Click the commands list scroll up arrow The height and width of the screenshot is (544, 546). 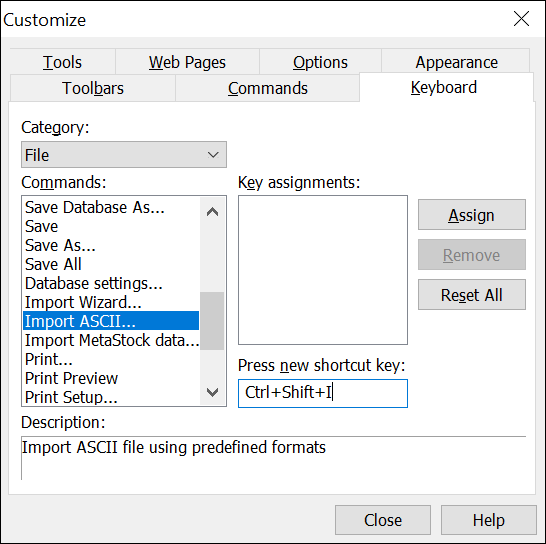212,211
